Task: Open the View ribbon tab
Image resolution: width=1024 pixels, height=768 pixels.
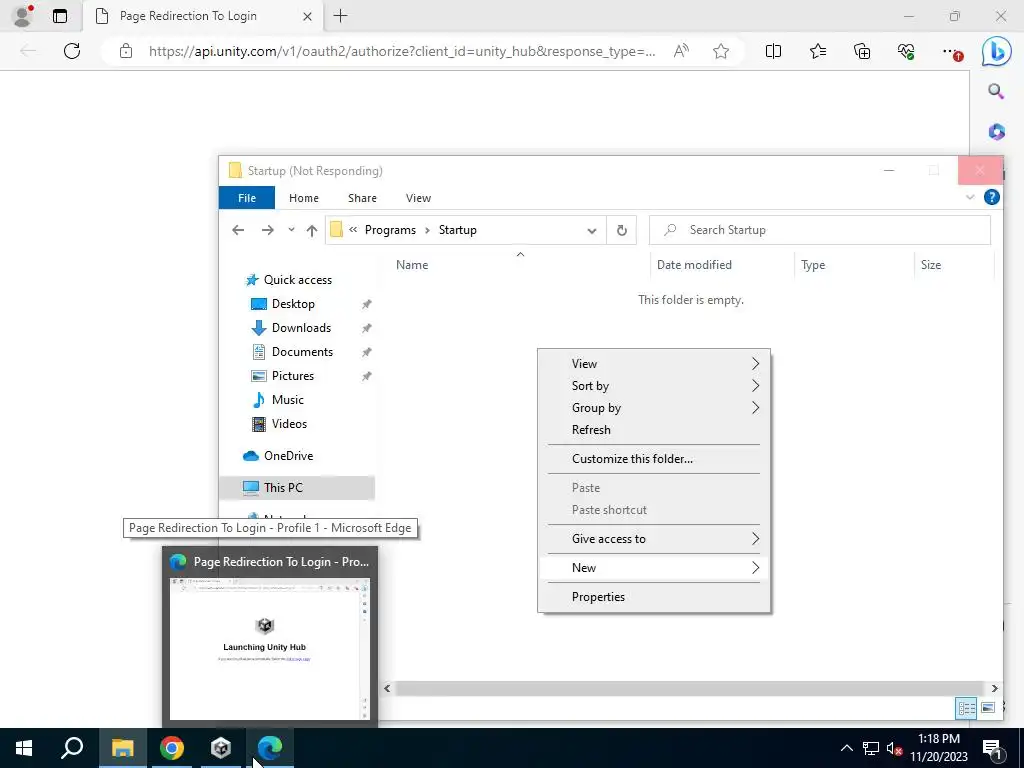Action: [x=418, y=198]
